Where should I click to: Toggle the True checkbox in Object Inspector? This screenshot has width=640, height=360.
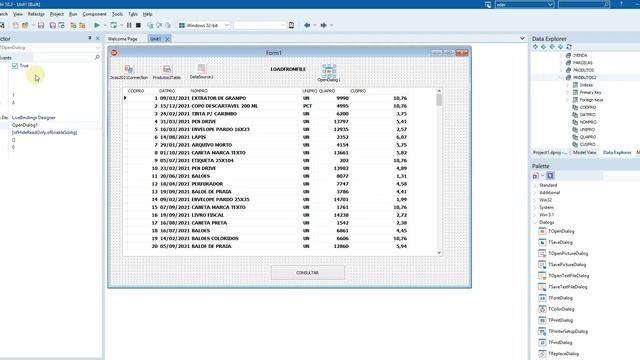click(x=15, y=66)
